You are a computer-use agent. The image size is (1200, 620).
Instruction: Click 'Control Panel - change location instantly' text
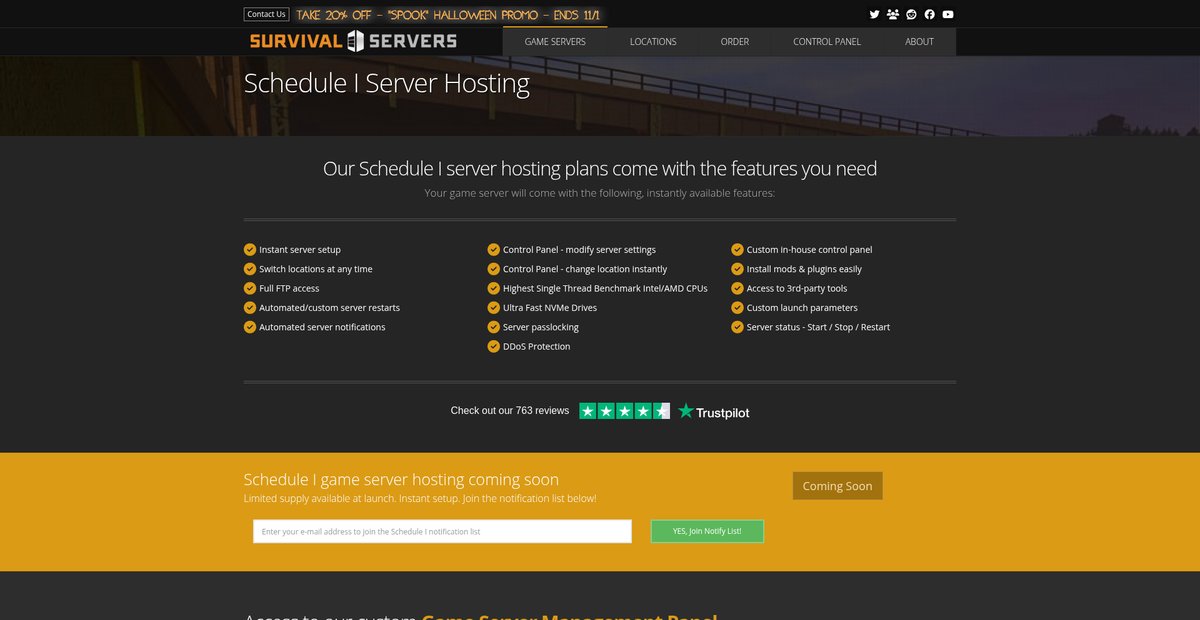click(x=585, y=269)
